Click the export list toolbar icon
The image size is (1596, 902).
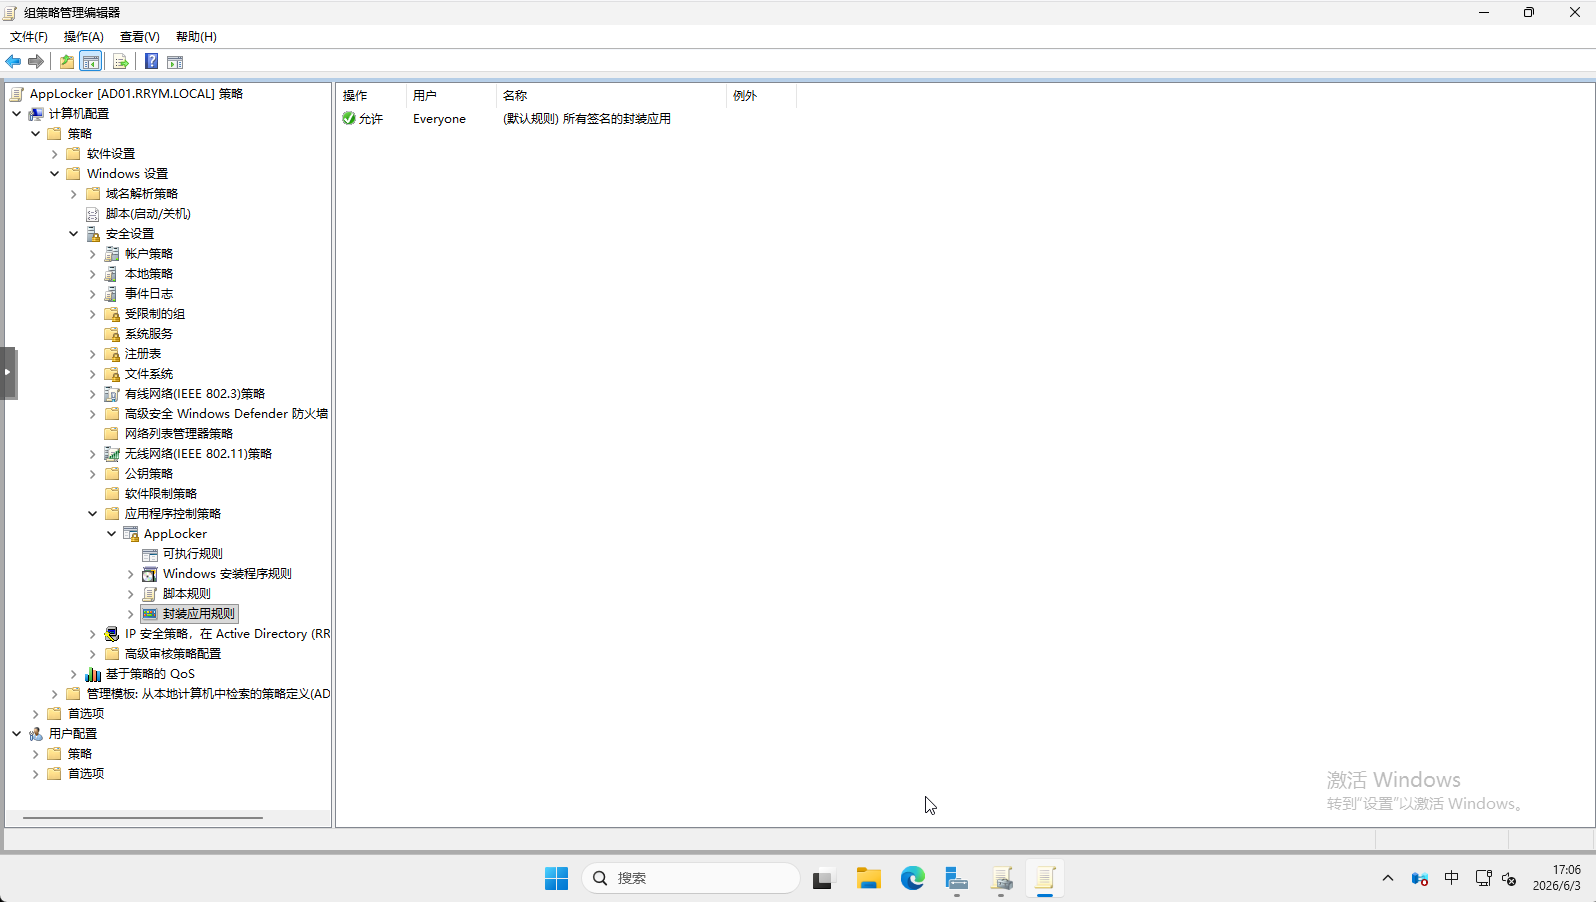(120, 62)
